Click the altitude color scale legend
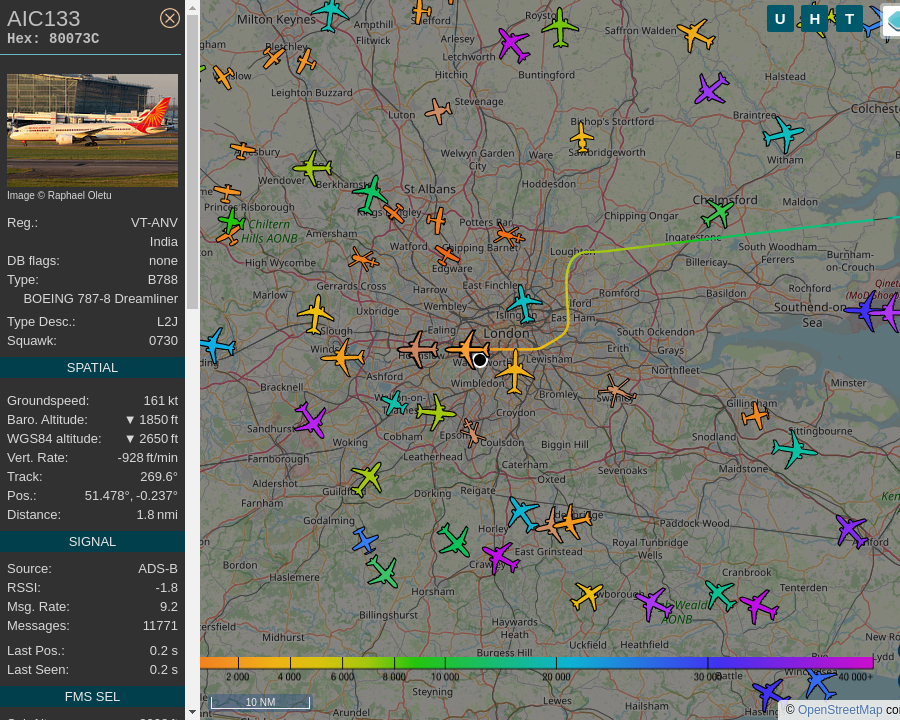This screenshot has height=720, width=900. click(x=540, y=662)
